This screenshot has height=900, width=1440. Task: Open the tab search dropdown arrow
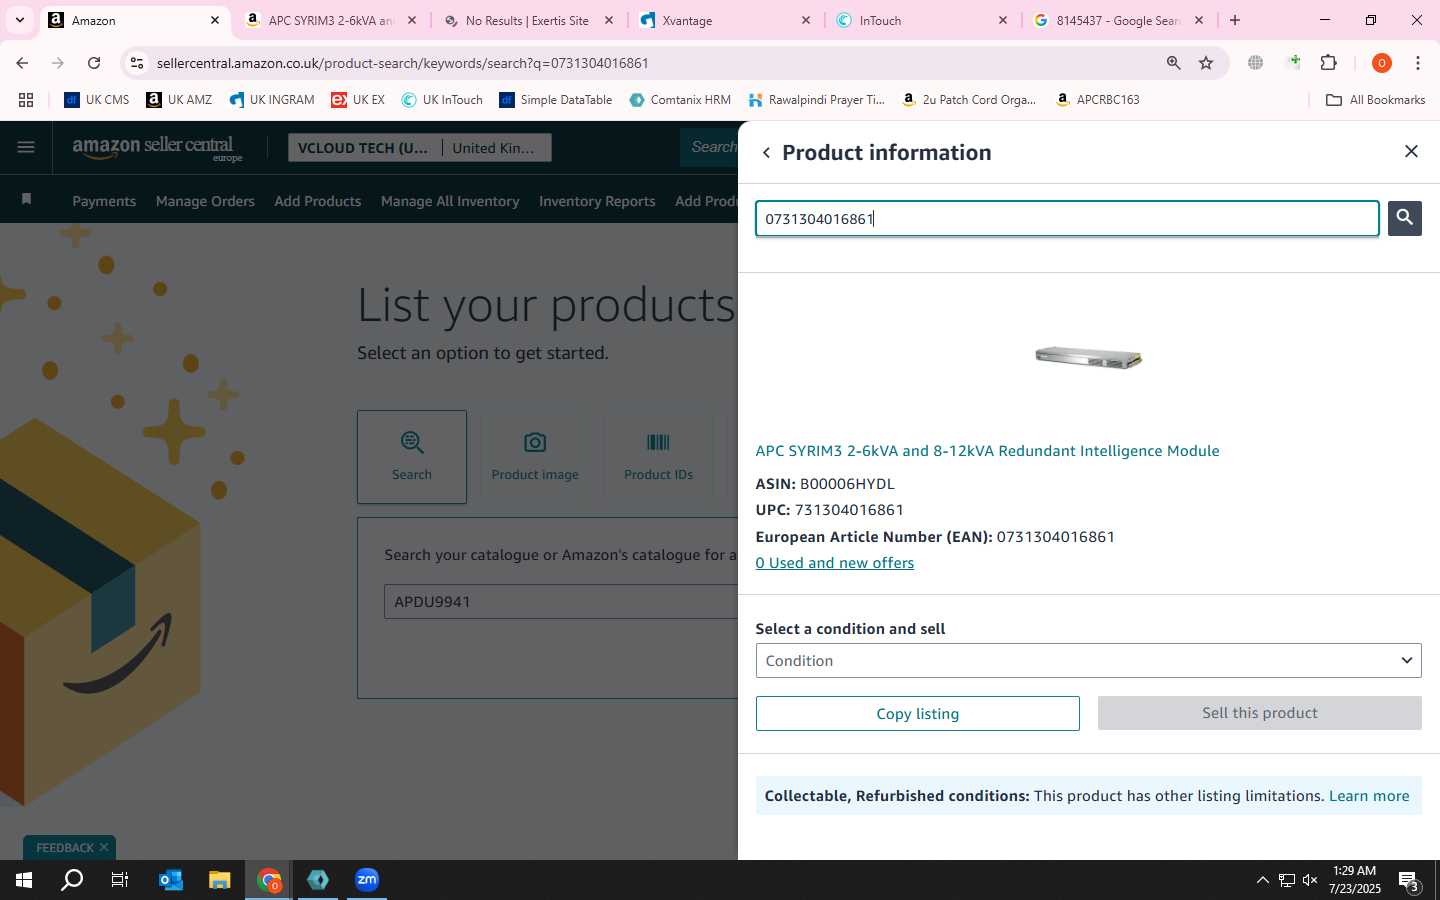pyautogui.click(x=19, y=20)
